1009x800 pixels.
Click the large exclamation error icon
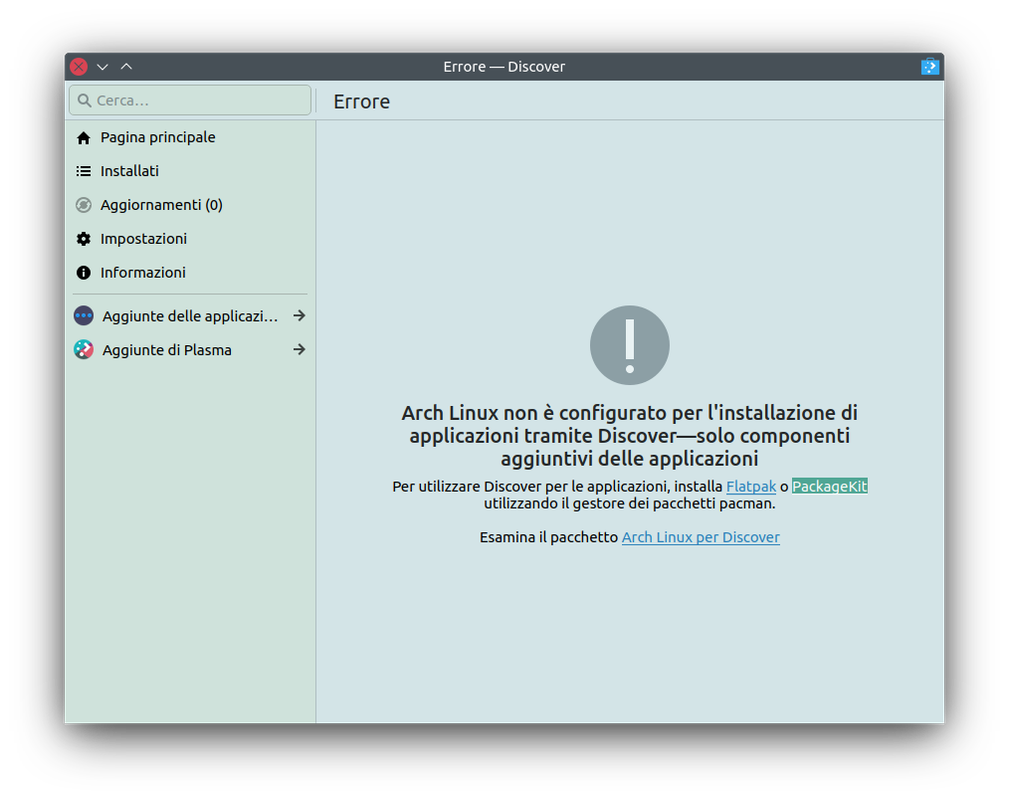630,345
